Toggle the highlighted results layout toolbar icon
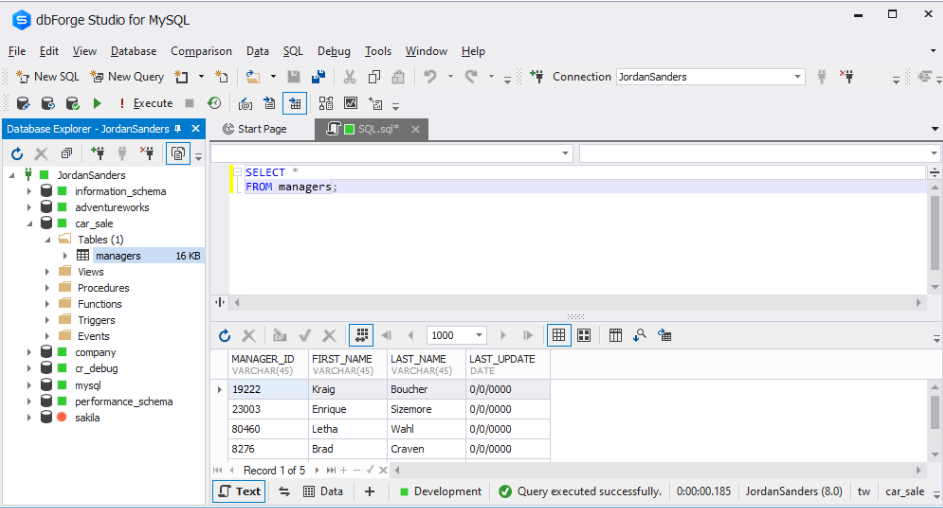Image resolution: width=943 pixels, height=508 pixels. [x=295, y=103]
